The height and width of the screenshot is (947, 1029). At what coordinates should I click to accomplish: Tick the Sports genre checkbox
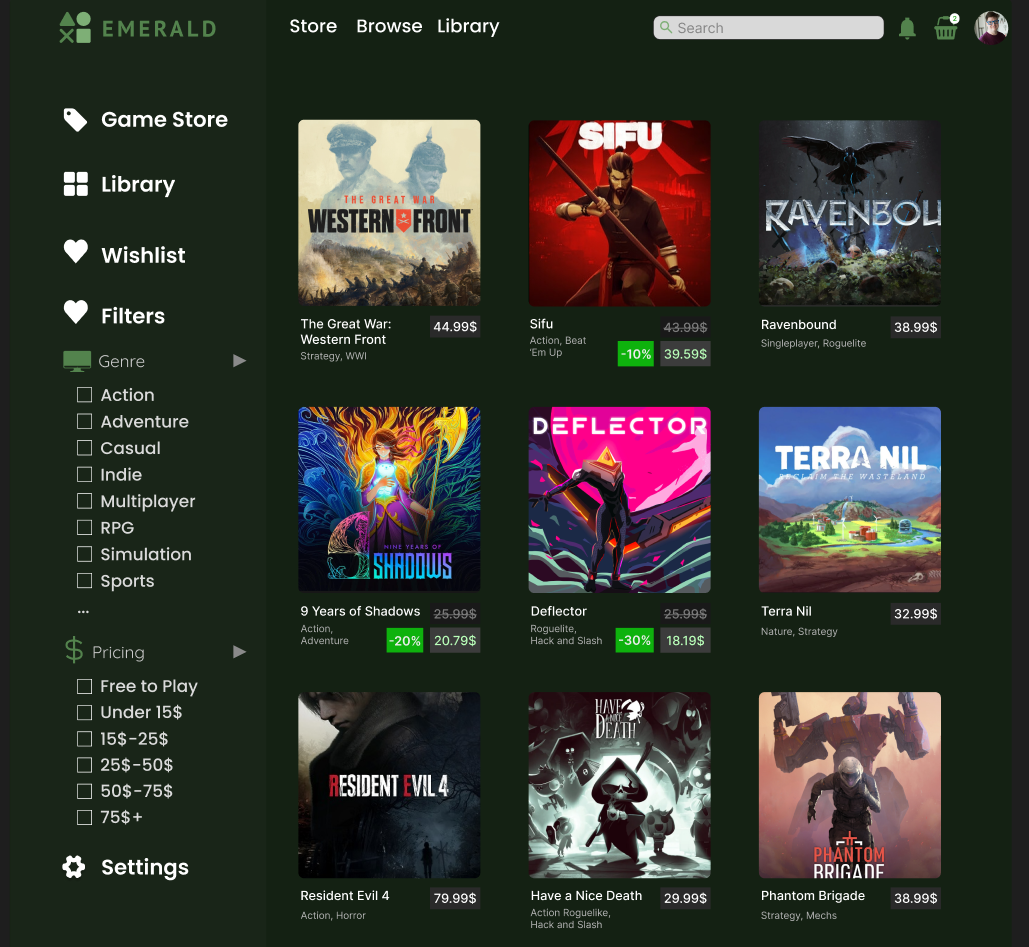pyautogui.click(x=84, y=580)
